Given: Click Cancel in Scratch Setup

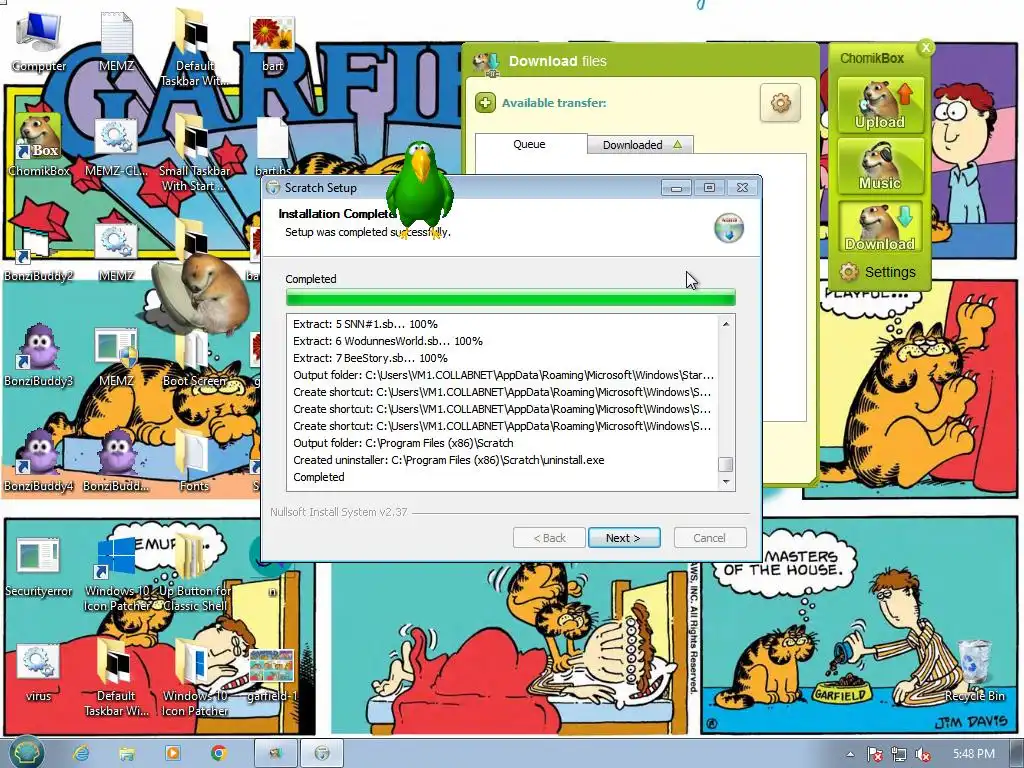Looking at the screenshot, I should point(710,537).
